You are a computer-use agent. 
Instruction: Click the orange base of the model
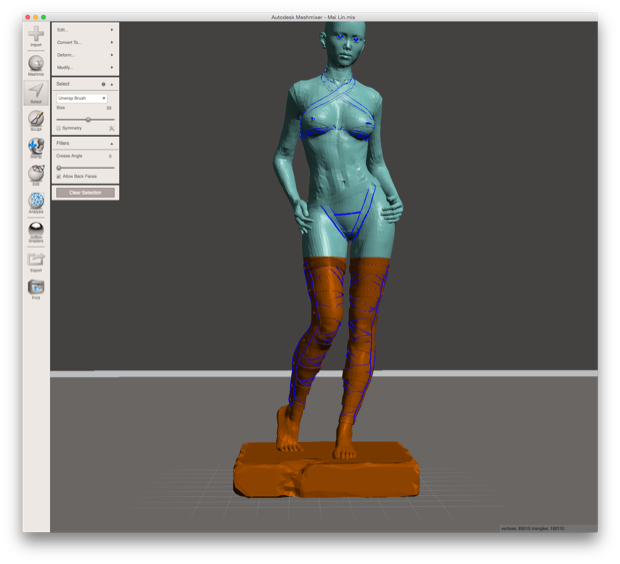tap(327, 470)
